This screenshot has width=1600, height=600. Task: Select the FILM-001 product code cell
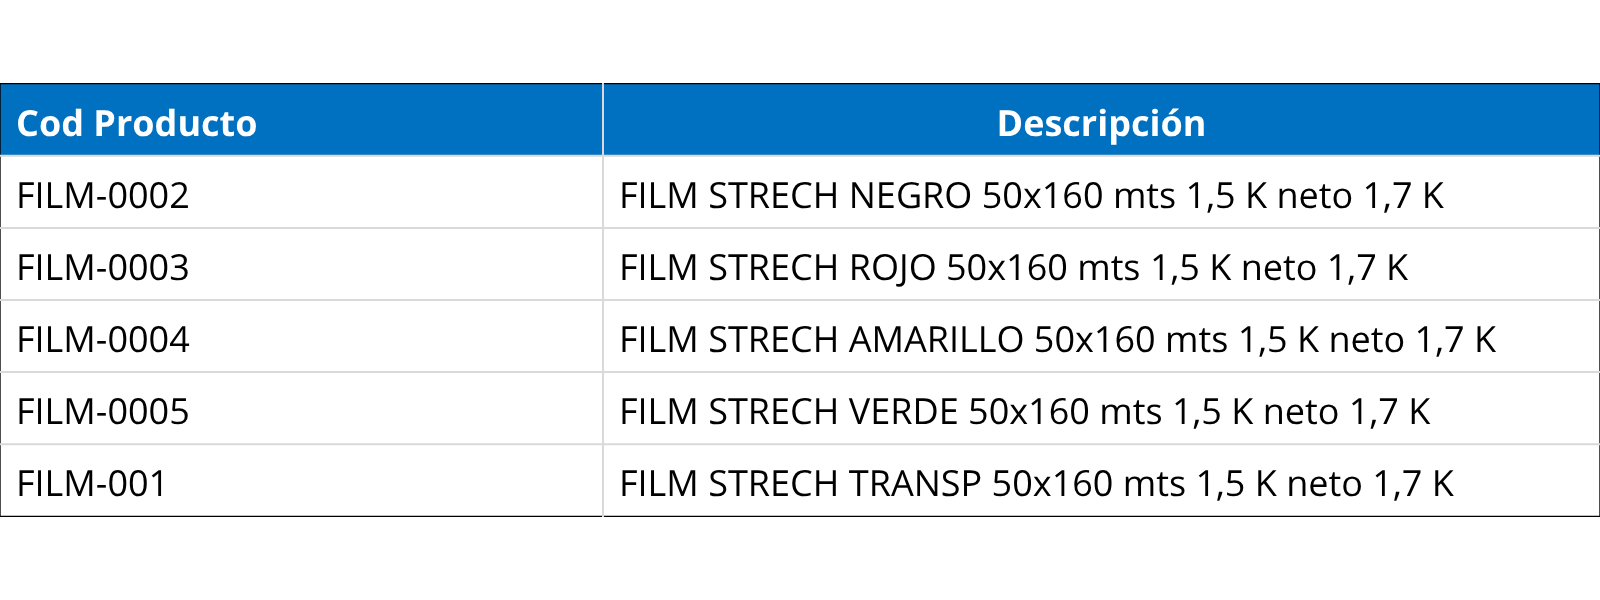pyautogui.click(x=301, y=481)
